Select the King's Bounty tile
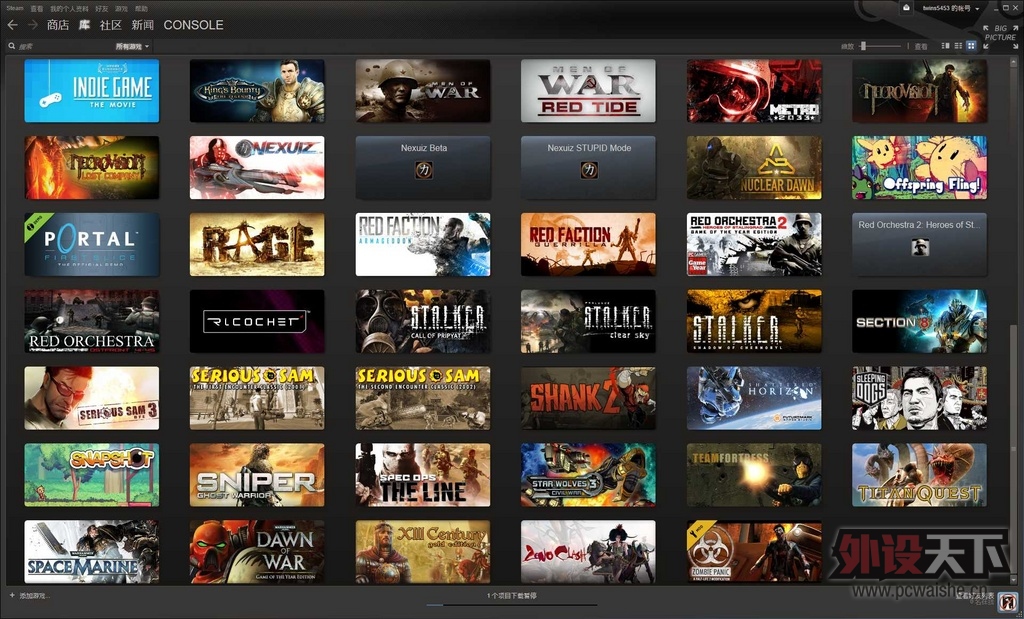The image size is (1024, 619). tap(257, 91)
